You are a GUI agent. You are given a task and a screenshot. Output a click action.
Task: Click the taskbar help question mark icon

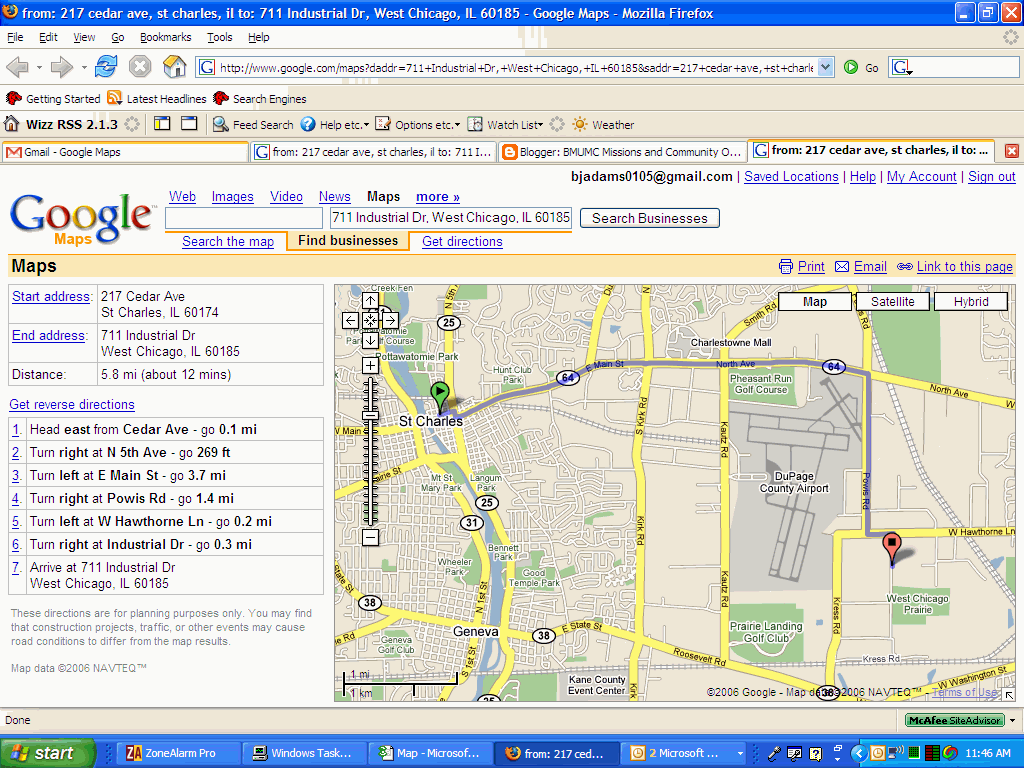coord(816,753)
